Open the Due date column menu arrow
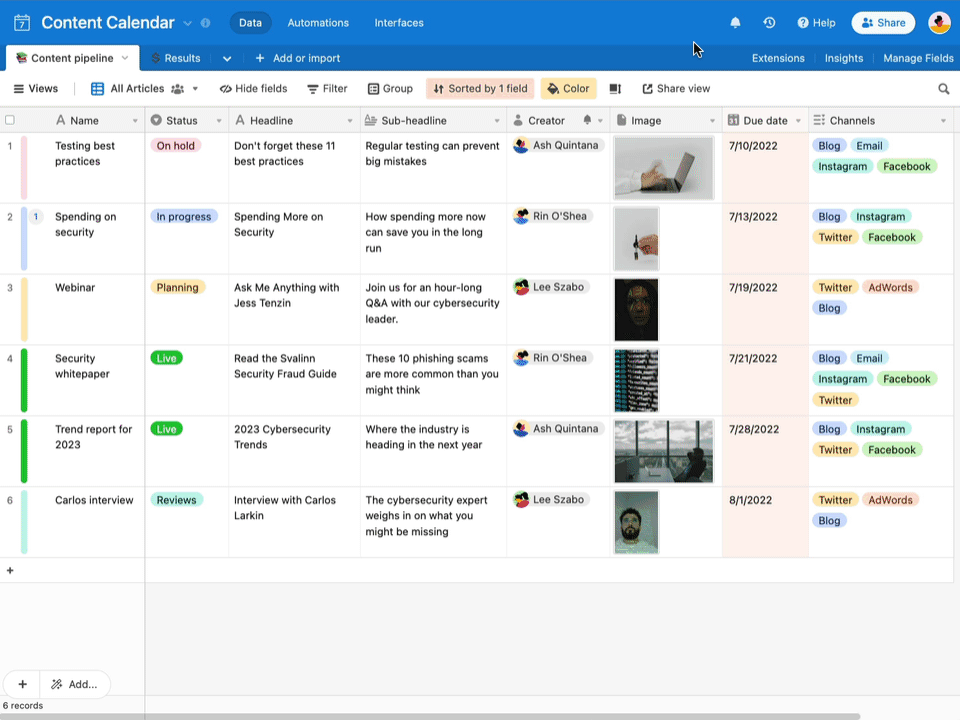 coord(798,121)
